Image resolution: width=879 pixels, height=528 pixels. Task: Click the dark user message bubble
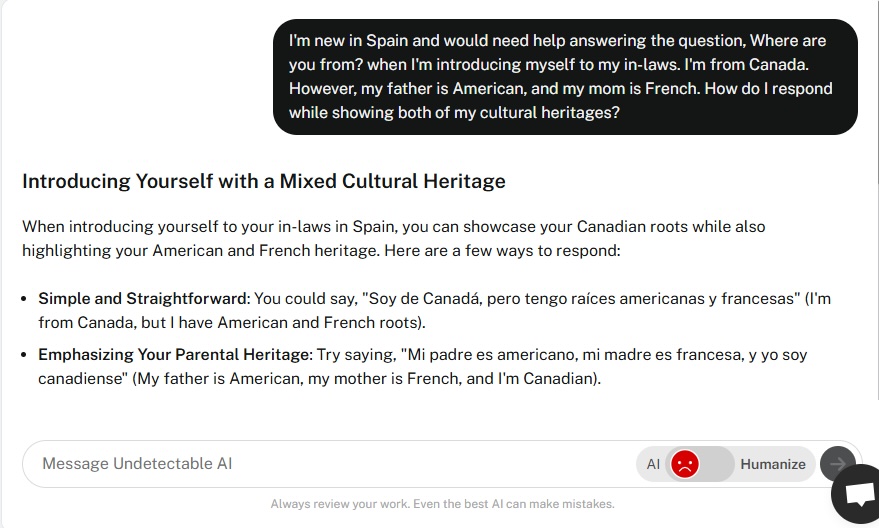click(565, 77)
